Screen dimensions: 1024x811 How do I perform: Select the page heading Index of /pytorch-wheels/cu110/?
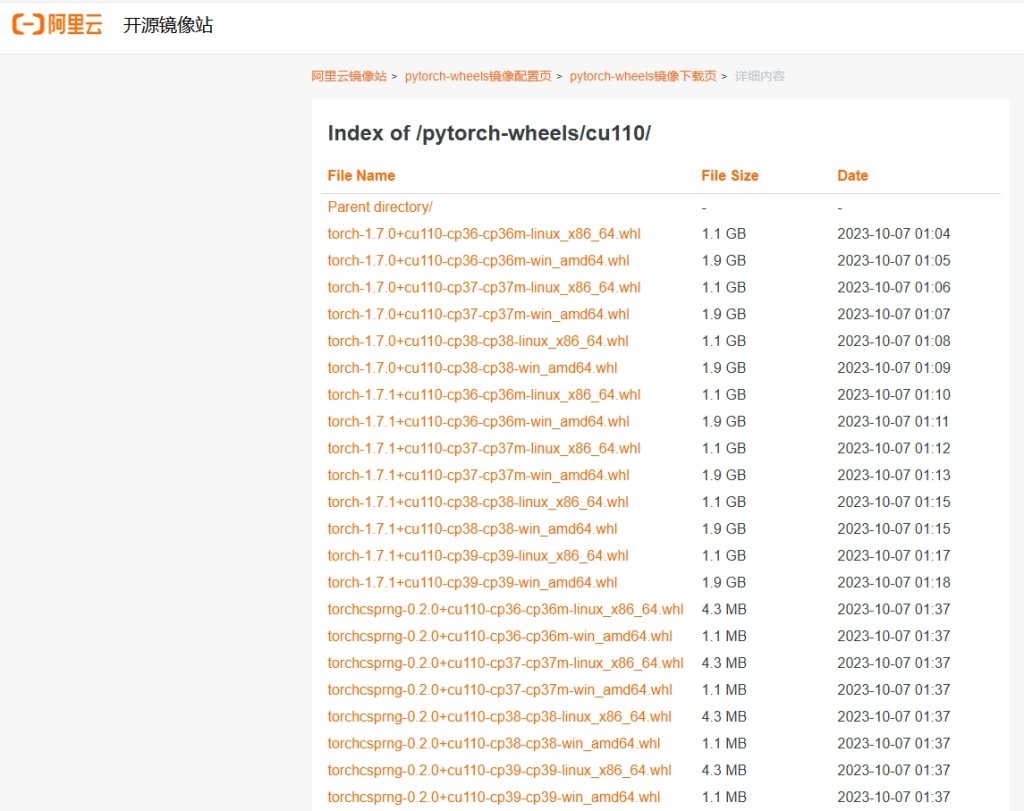click(489, 133)
